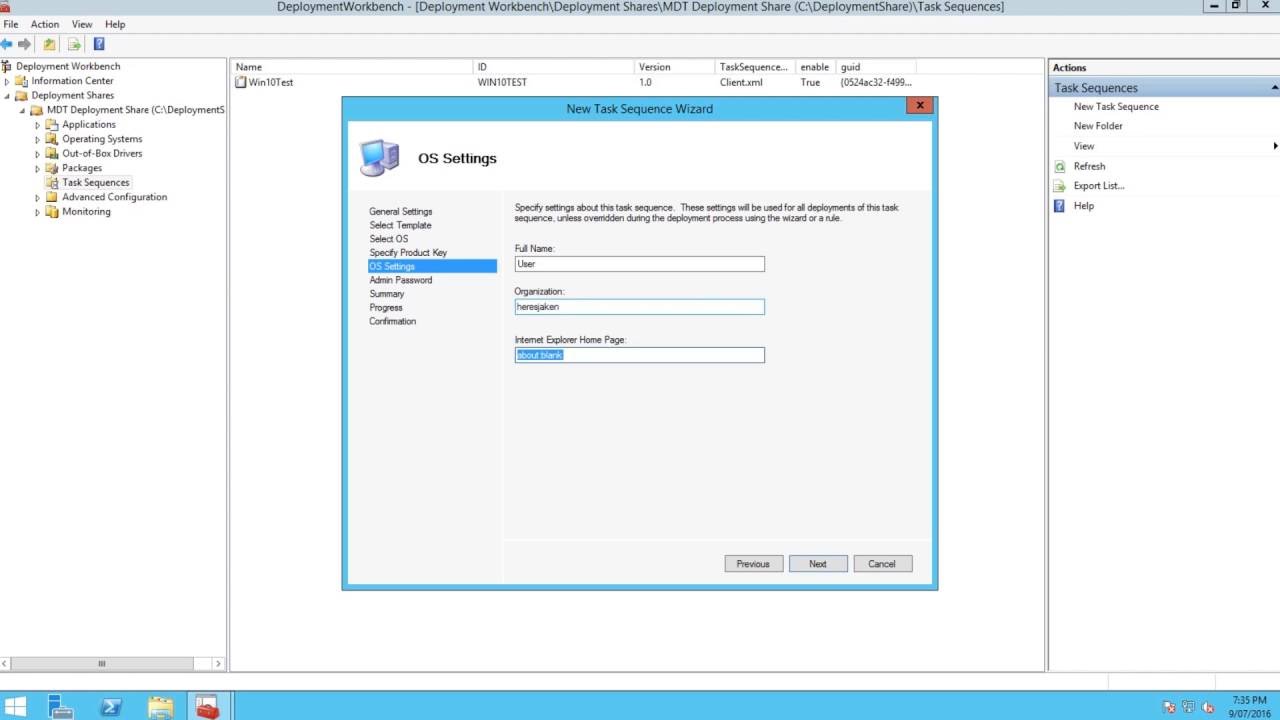
Task: Click the Up one level folder icon
Action: [49, 44]
